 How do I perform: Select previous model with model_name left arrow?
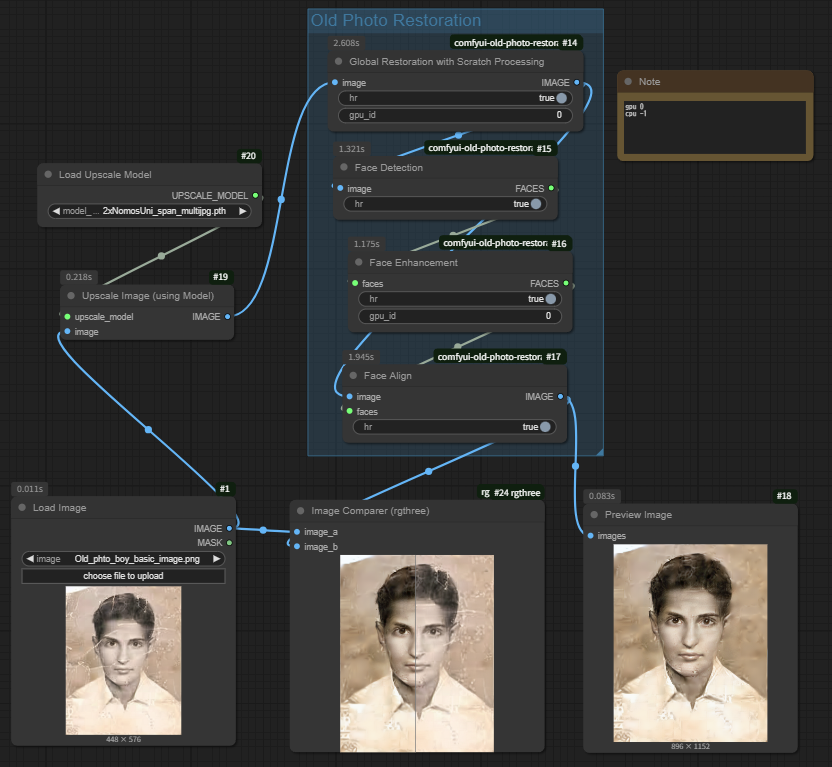click(x=55, y=212)
